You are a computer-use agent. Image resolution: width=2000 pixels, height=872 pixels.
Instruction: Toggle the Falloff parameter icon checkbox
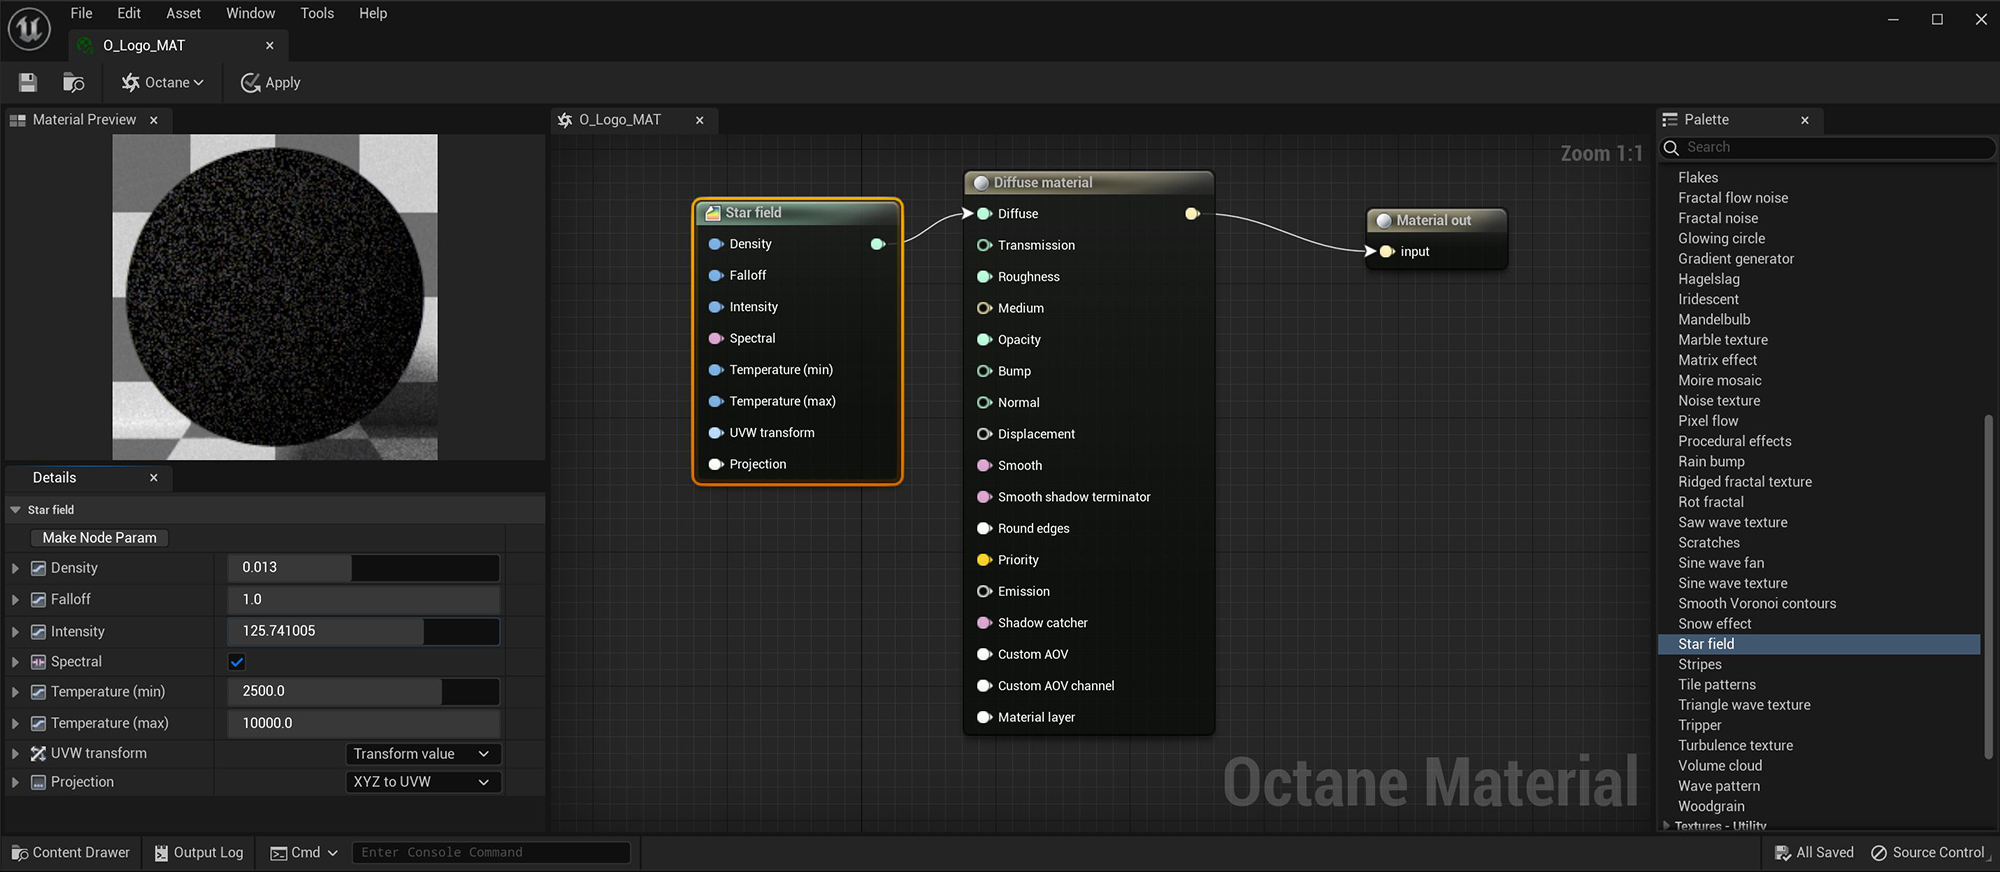[38, 600]
